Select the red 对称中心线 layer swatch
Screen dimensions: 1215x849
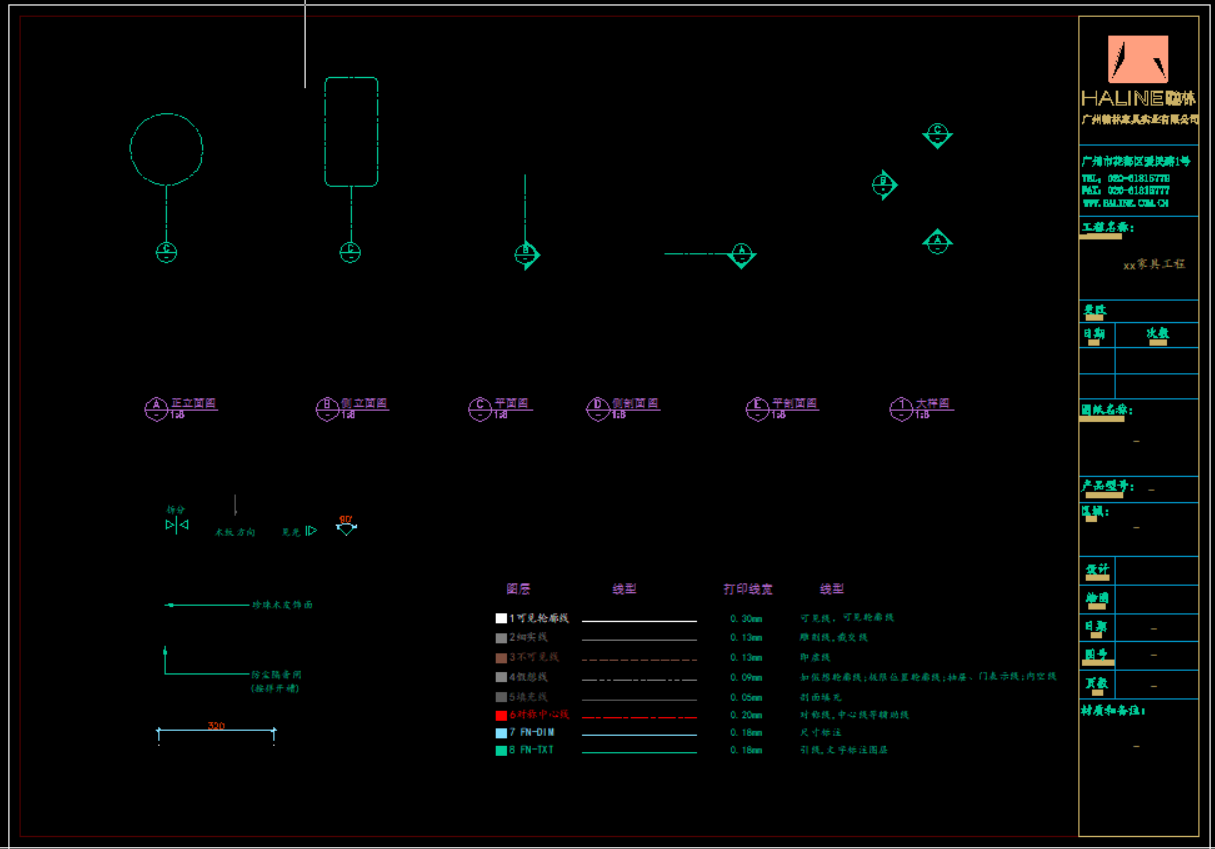click(x=501, y=716)
